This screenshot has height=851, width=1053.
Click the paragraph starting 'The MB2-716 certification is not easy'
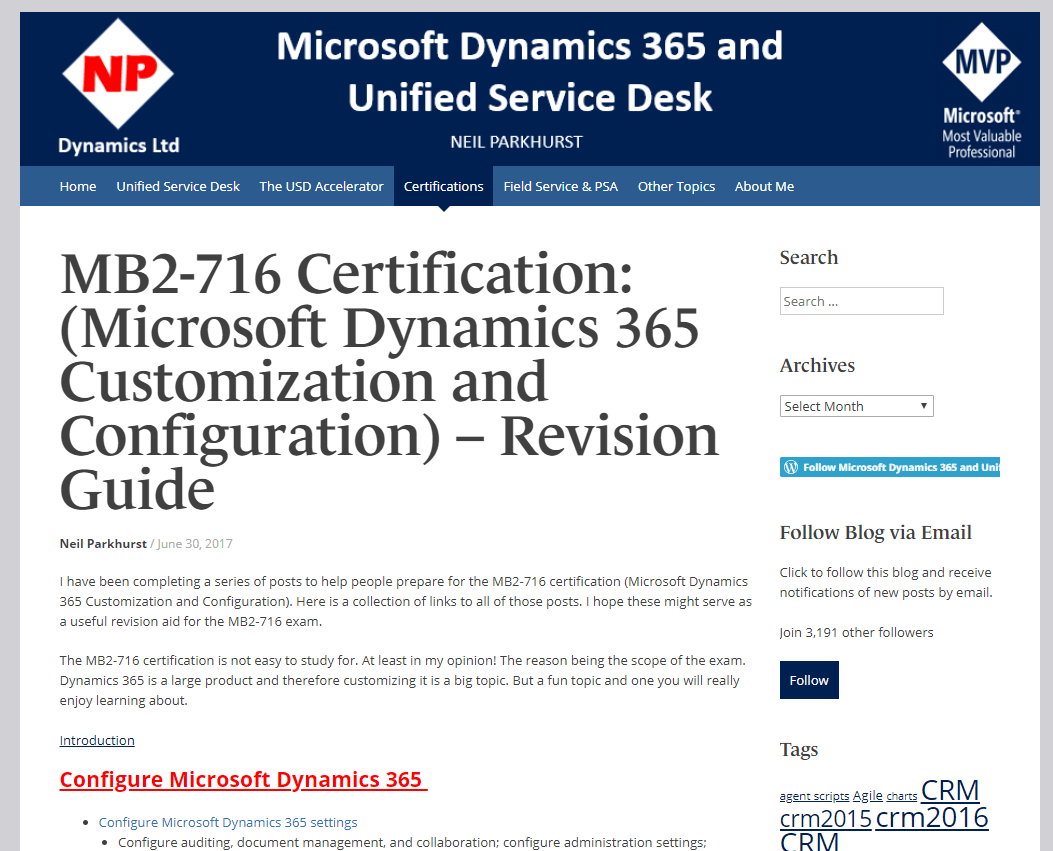[402, 680]
